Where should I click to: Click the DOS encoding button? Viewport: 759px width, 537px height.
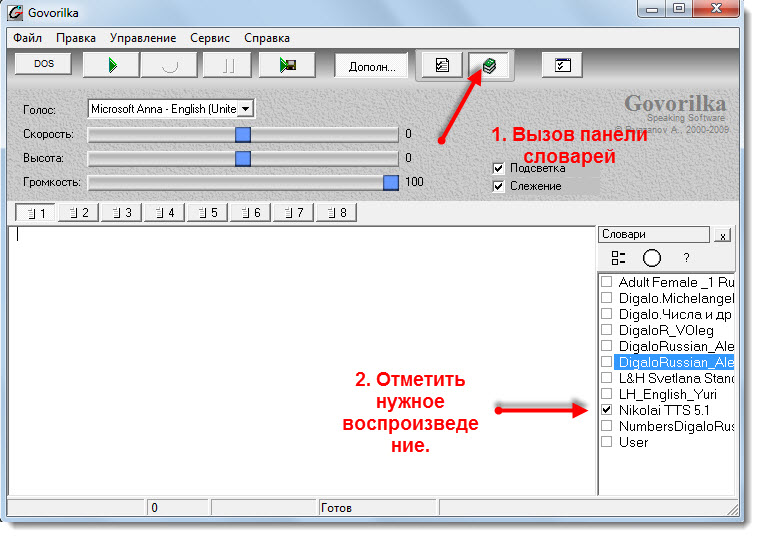click(x=43, y=64)
